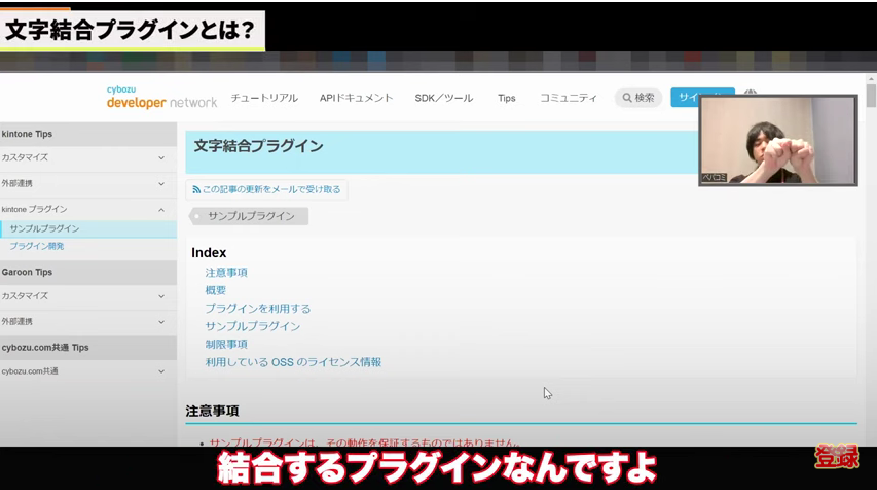Expand 外部連携 under kintone Tips
This screenshot has height=490, width=877.
(88, 183)
